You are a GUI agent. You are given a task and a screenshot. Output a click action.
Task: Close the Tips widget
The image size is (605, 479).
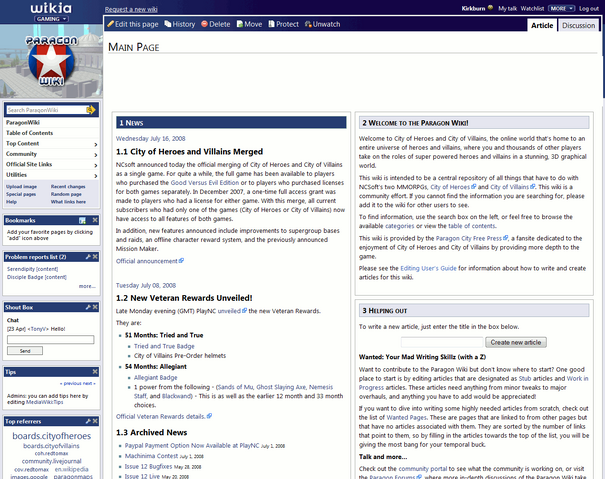[95, 372]
